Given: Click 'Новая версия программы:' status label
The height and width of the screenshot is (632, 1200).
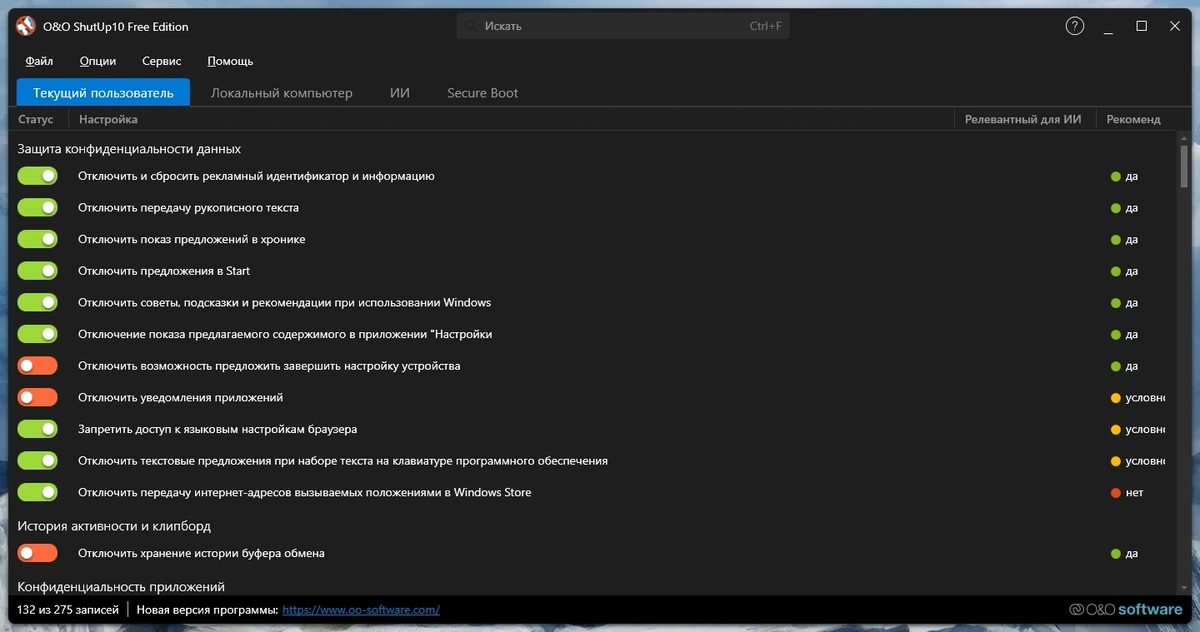Looking at the screenshot, I should [x=206, y=609].
